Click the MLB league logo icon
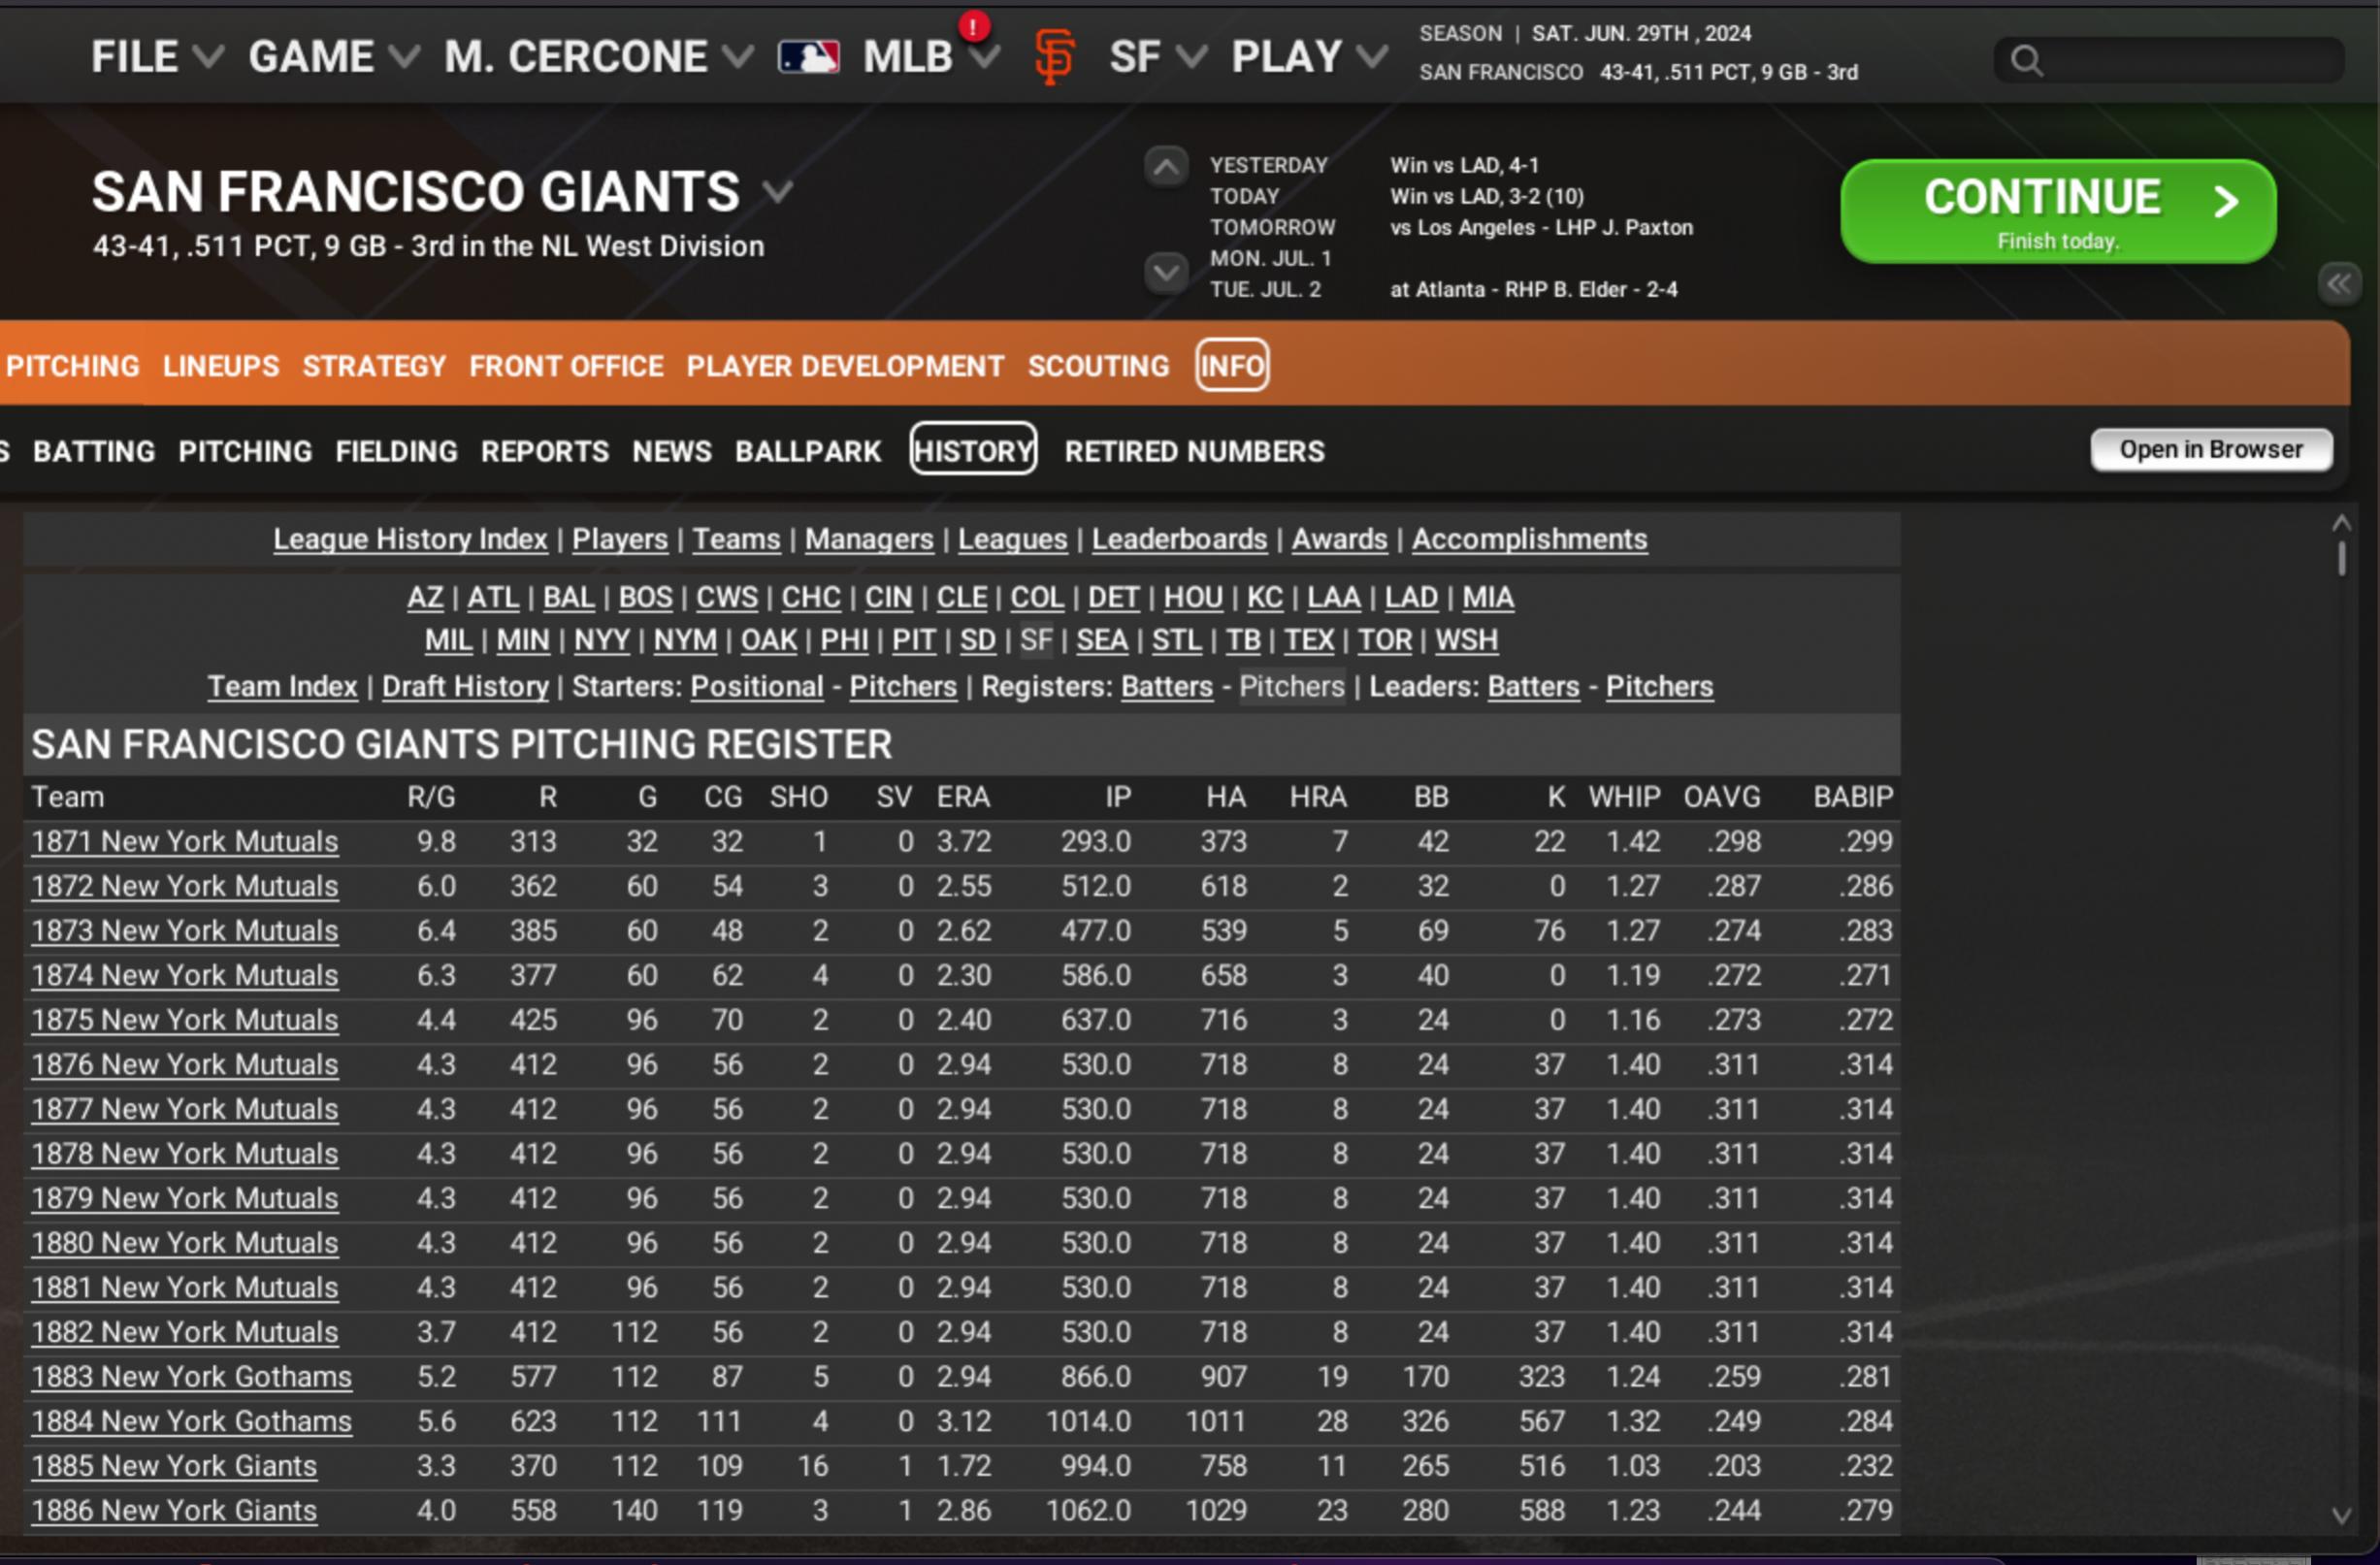This screenshot has width=2380, height=1565. (x=808, y=57)
